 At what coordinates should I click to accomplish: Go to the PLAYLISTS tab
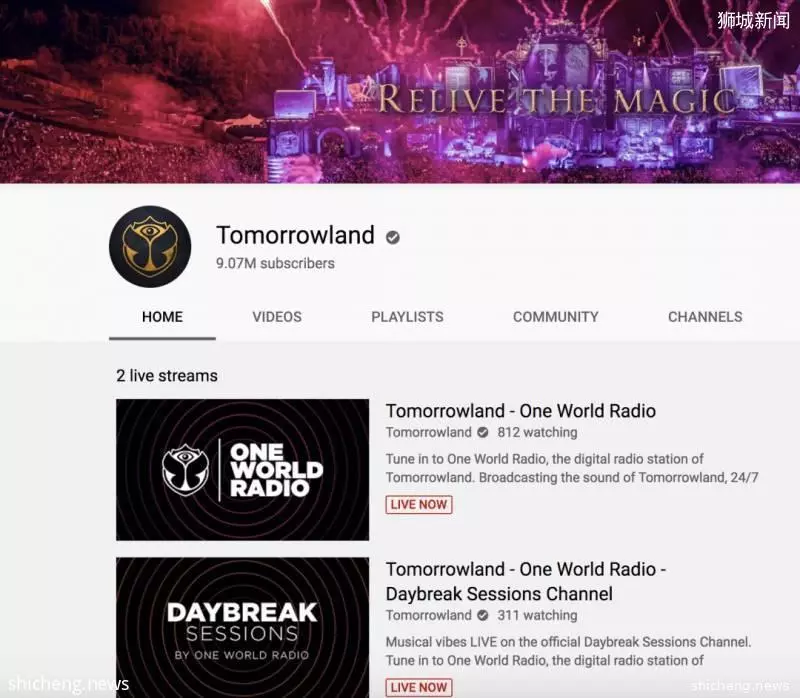click(x=407, y=317)
